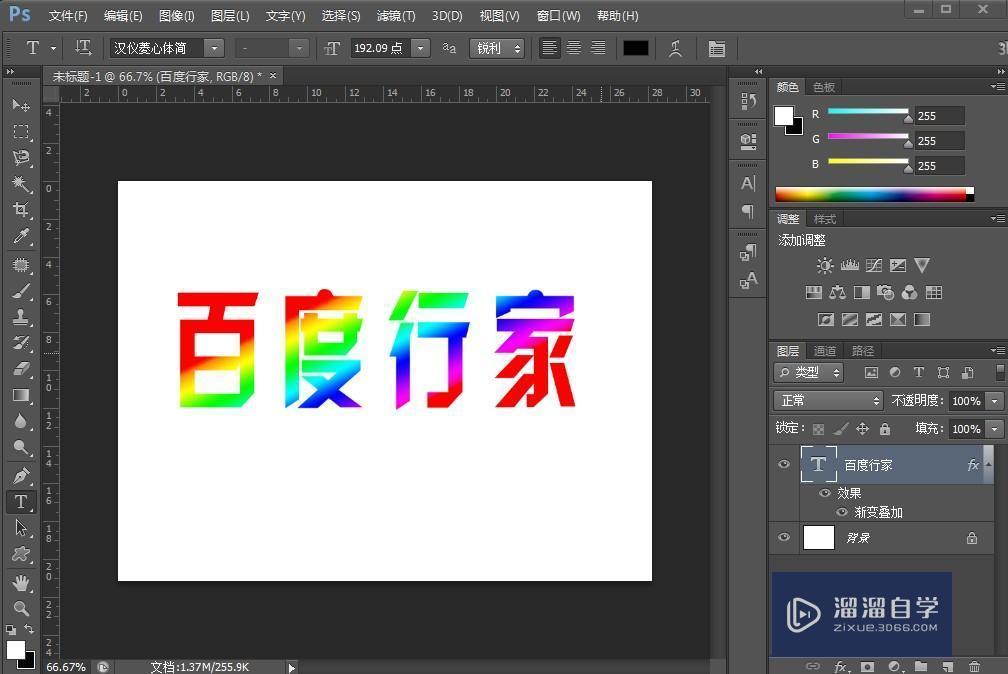The width and height of the screenshot is (1008, 674).
Task: Click the Create warped text icon
Action: click(675, 48)
